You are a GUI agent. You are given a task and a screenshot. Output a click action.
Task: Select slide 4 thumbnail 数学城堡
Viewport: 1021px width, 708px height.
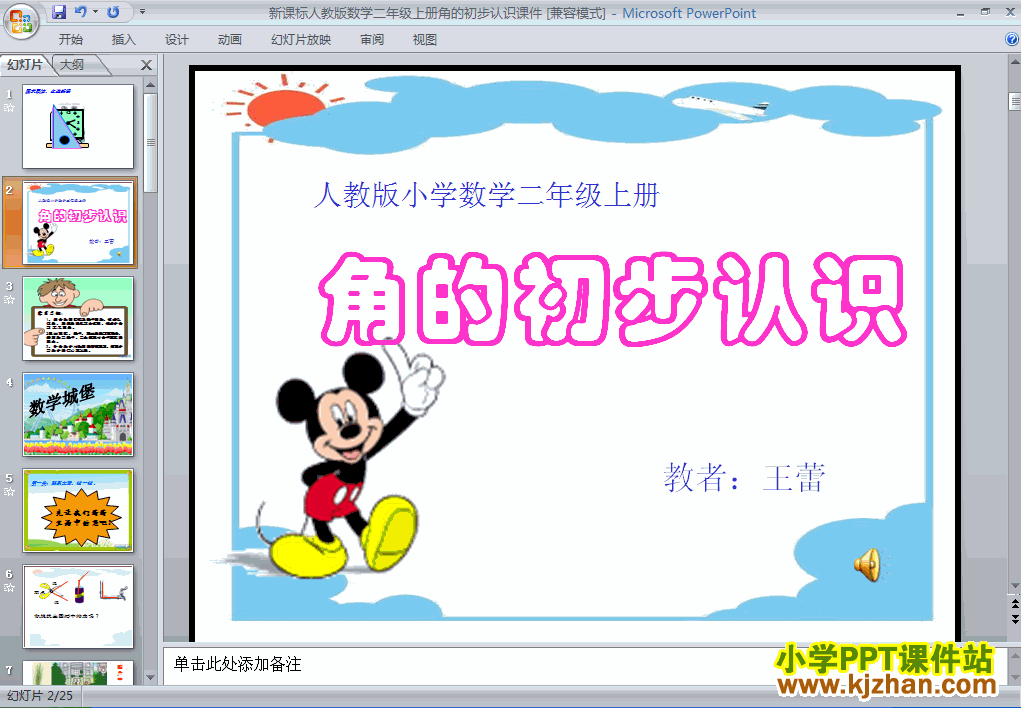point(78,415)
